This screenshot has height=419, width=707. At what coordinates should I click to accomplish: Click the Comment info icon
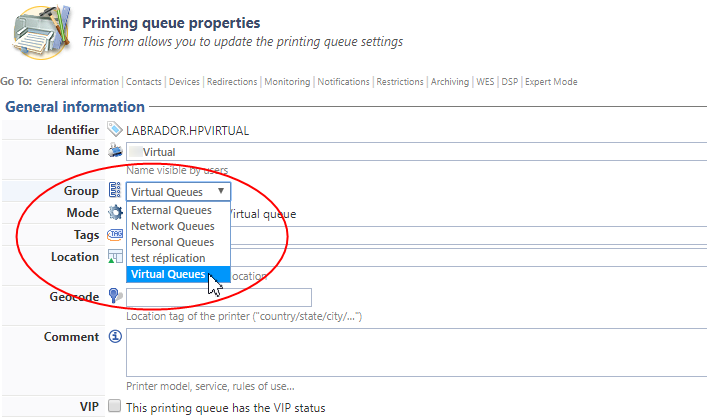114,337
